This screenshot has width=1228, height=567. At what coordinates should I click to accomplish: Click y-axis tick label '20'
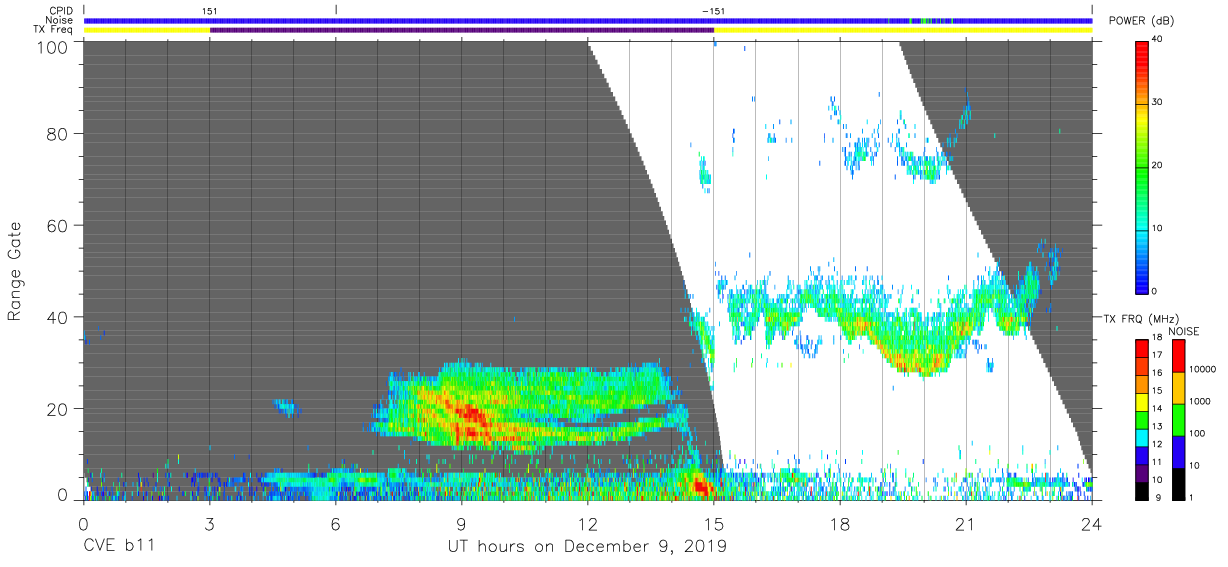[57, 409]
